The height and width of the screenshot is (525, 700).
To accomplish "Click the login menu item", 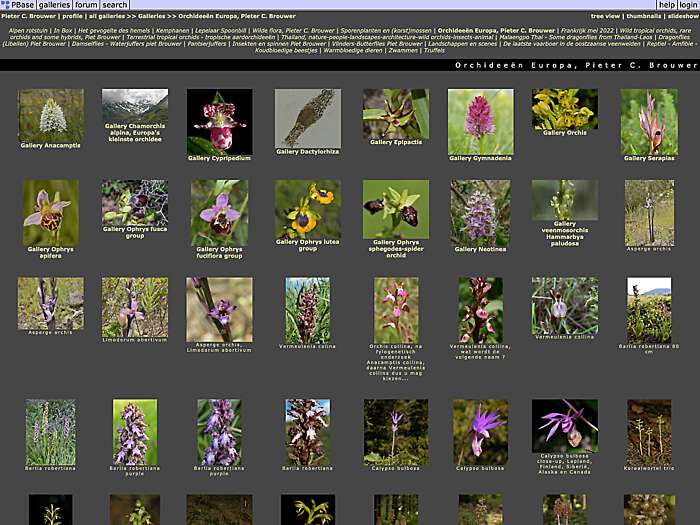I will (x=688, y=5).
